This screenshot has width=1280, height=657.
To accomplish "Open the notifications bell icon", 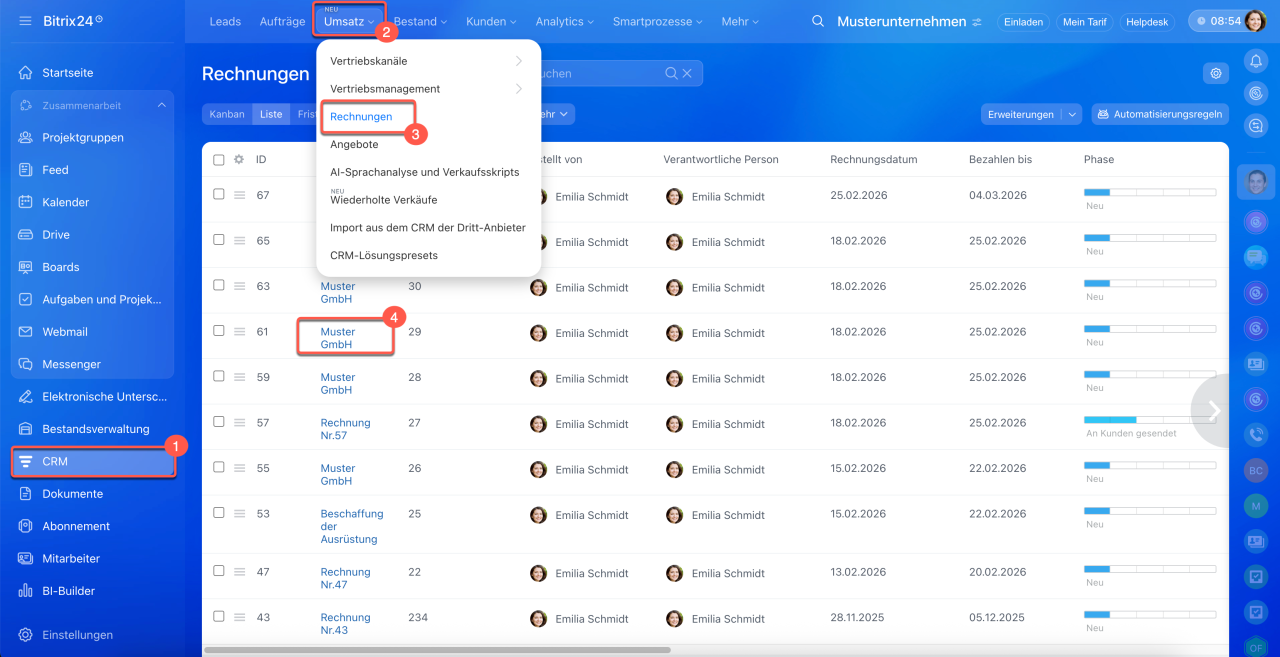I will pyautogui.click(x=1255, y=61).
